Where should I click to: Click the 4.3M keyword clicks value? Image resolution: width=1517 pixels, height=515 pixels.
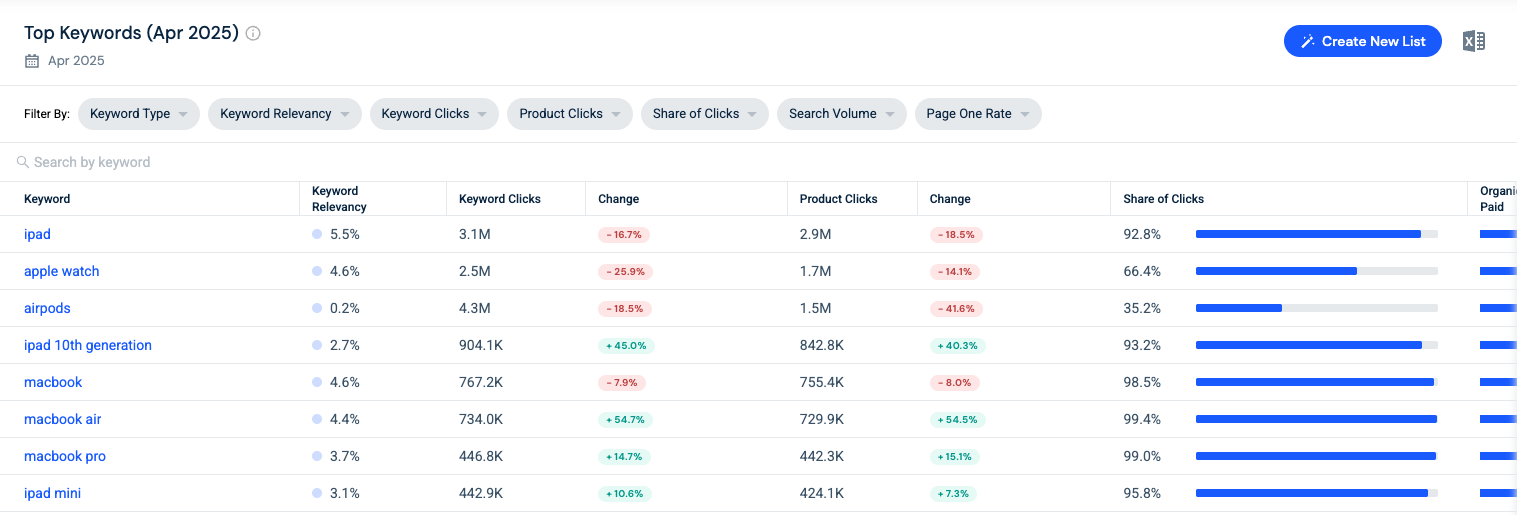475,308
